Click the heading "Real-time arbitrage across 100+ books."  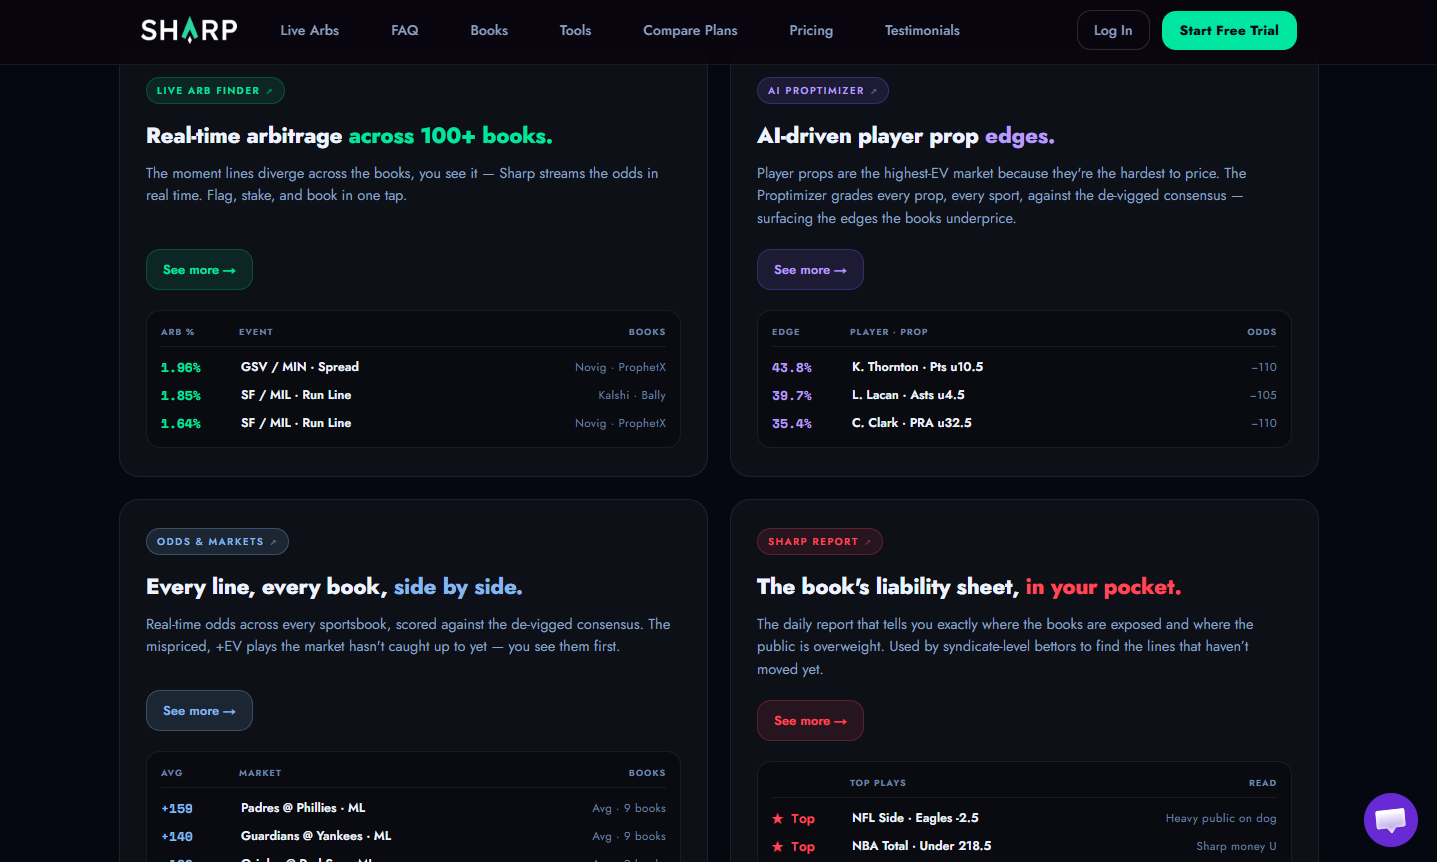(349, 136)
